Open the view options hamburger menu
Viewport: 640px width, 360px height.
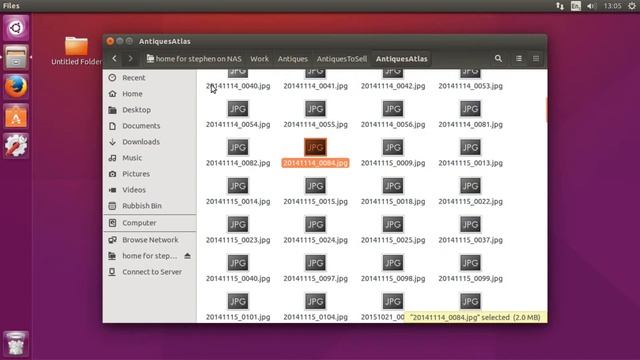pyautogui.click(x=536, y=59)
